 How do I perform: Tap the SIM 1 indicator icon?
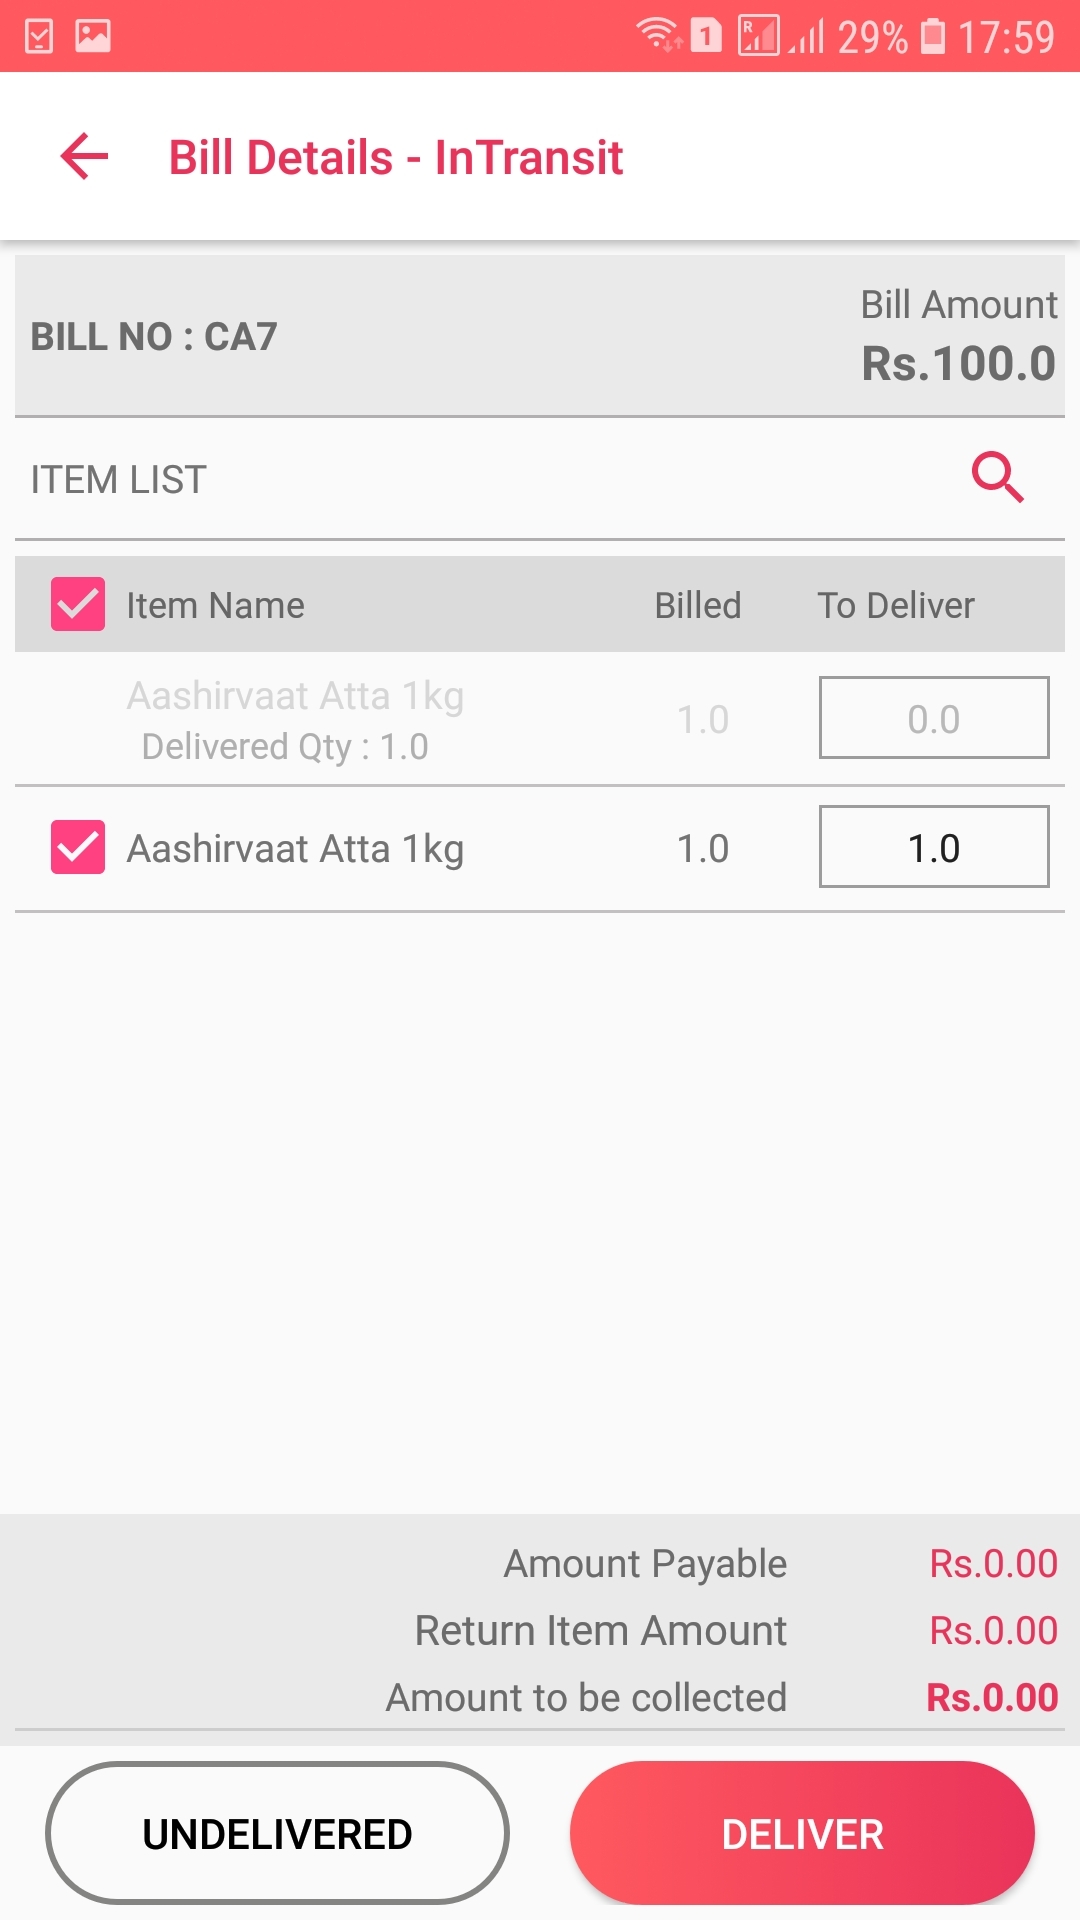tap(706, 37)
